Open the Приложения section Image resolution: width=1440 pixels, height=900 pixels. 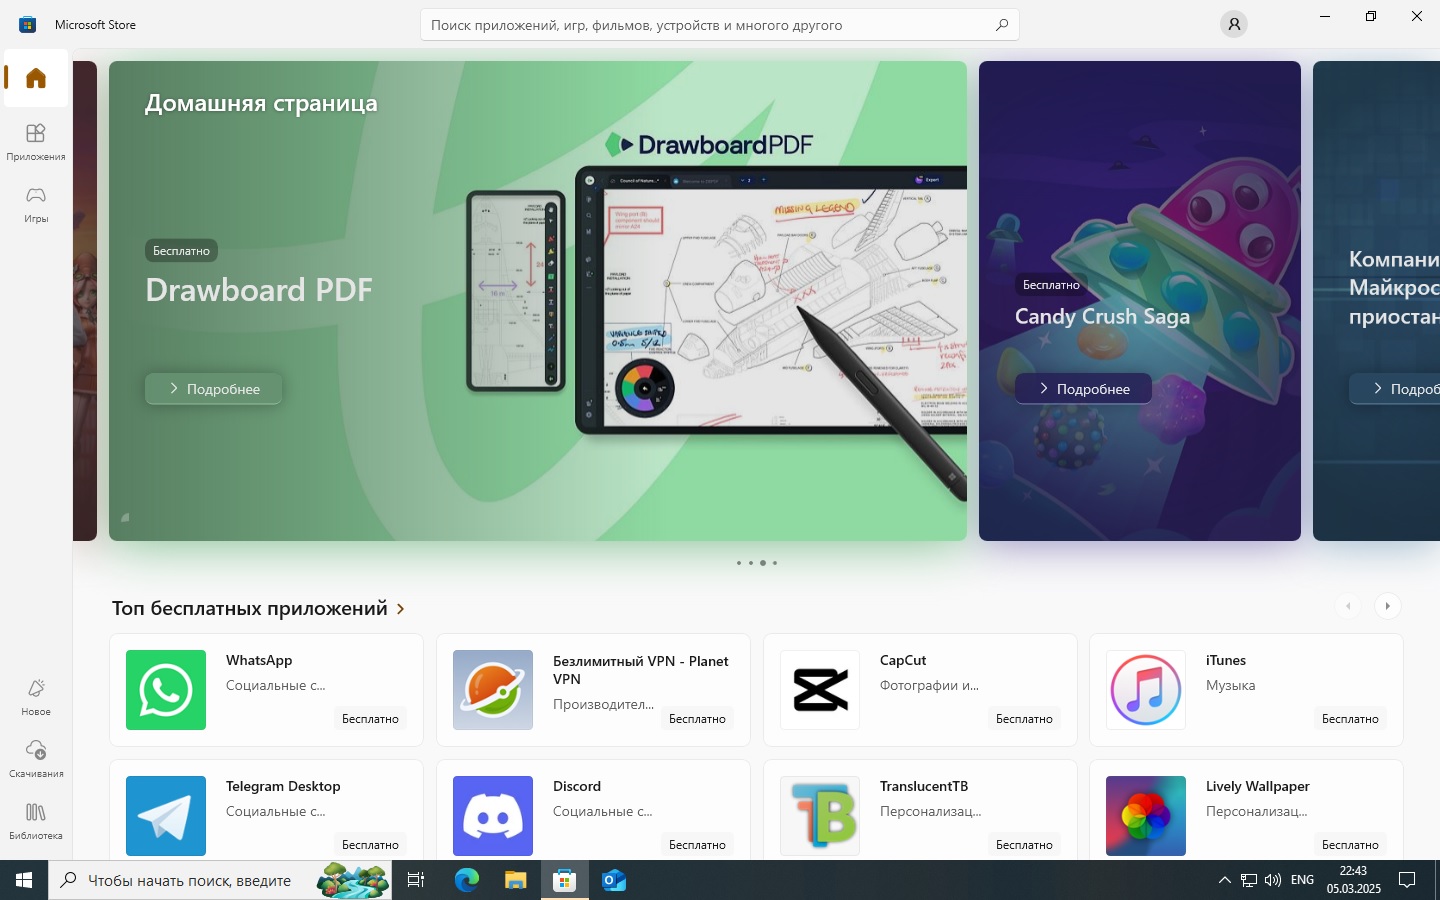click(x=36, y=141)
